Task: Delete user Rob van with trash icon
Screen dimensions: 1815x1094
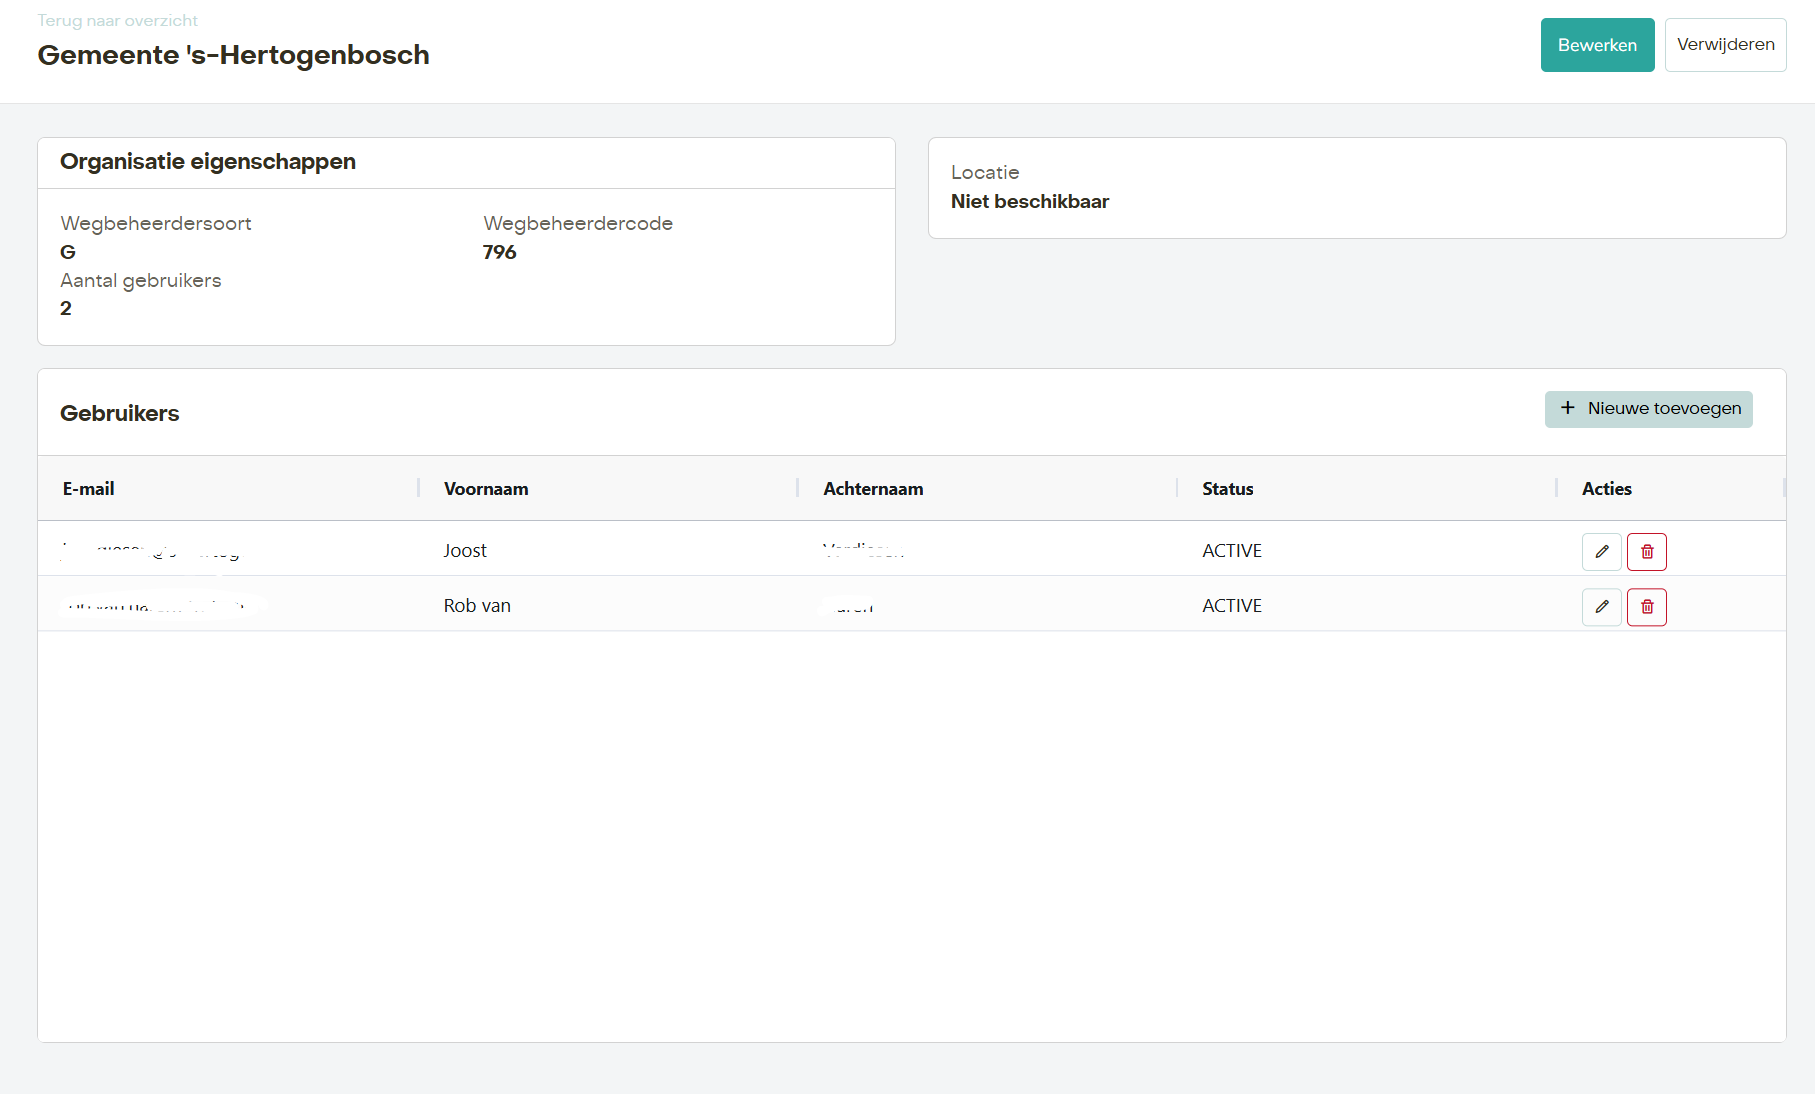Action: click(x=1646, y=606)
